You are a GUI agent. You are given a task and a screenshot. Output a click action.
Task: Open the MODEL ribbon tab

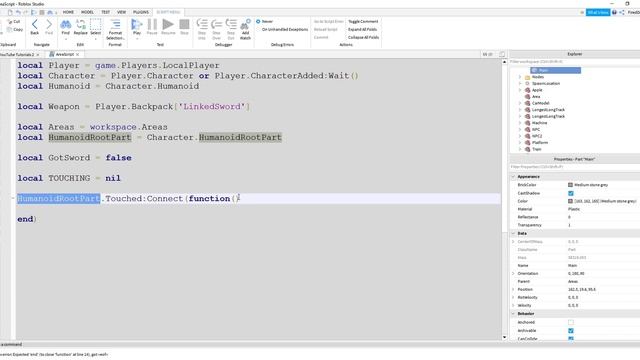click(87, 12)
